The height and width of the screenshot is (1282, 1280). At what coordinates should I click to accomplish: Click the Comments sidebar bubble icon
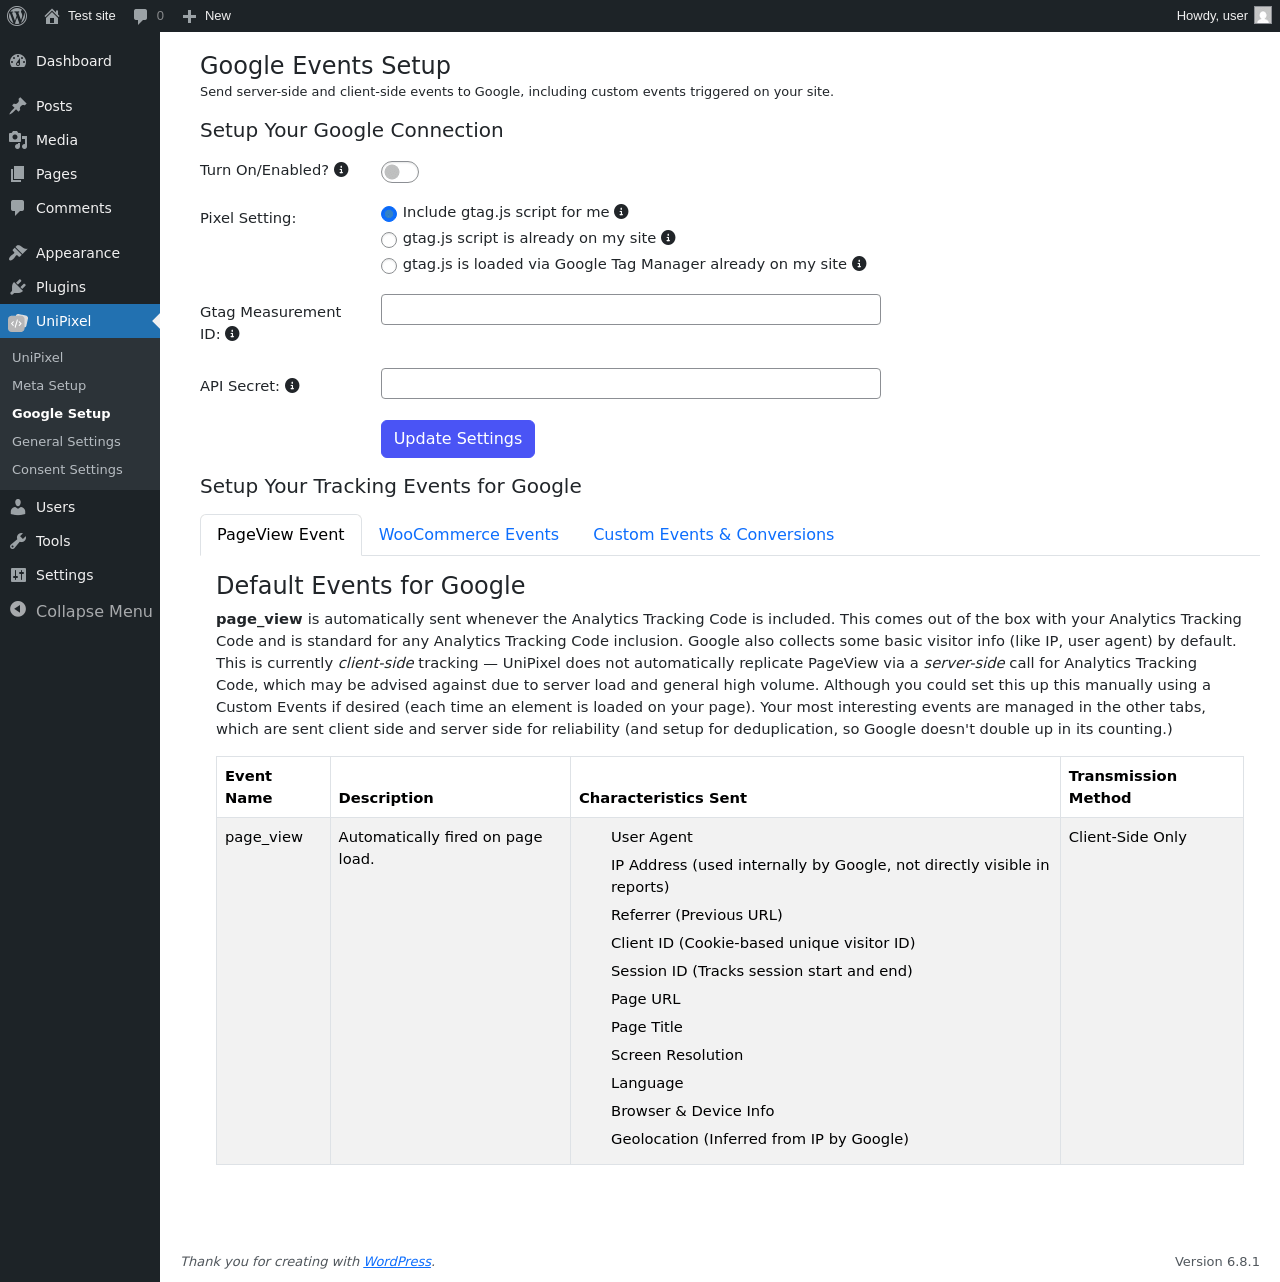click(18, 208)
